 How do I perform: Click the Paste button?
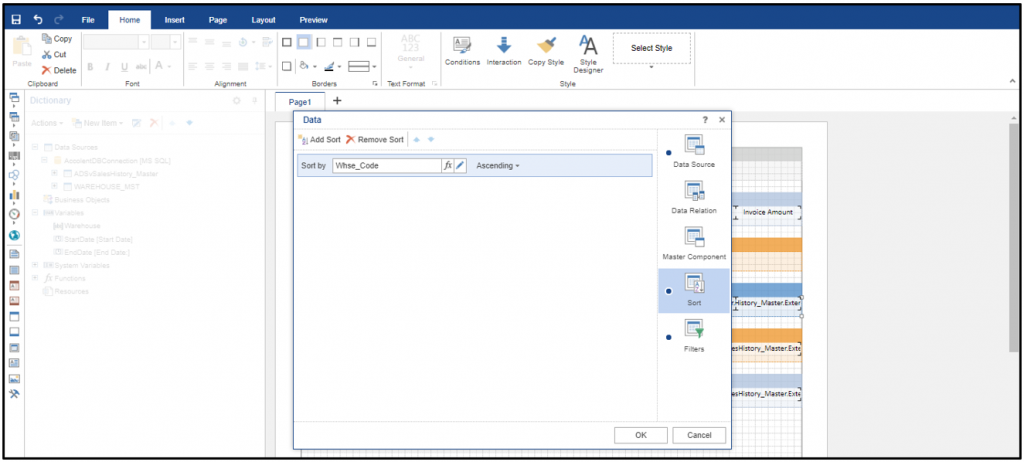pos(22,52)
